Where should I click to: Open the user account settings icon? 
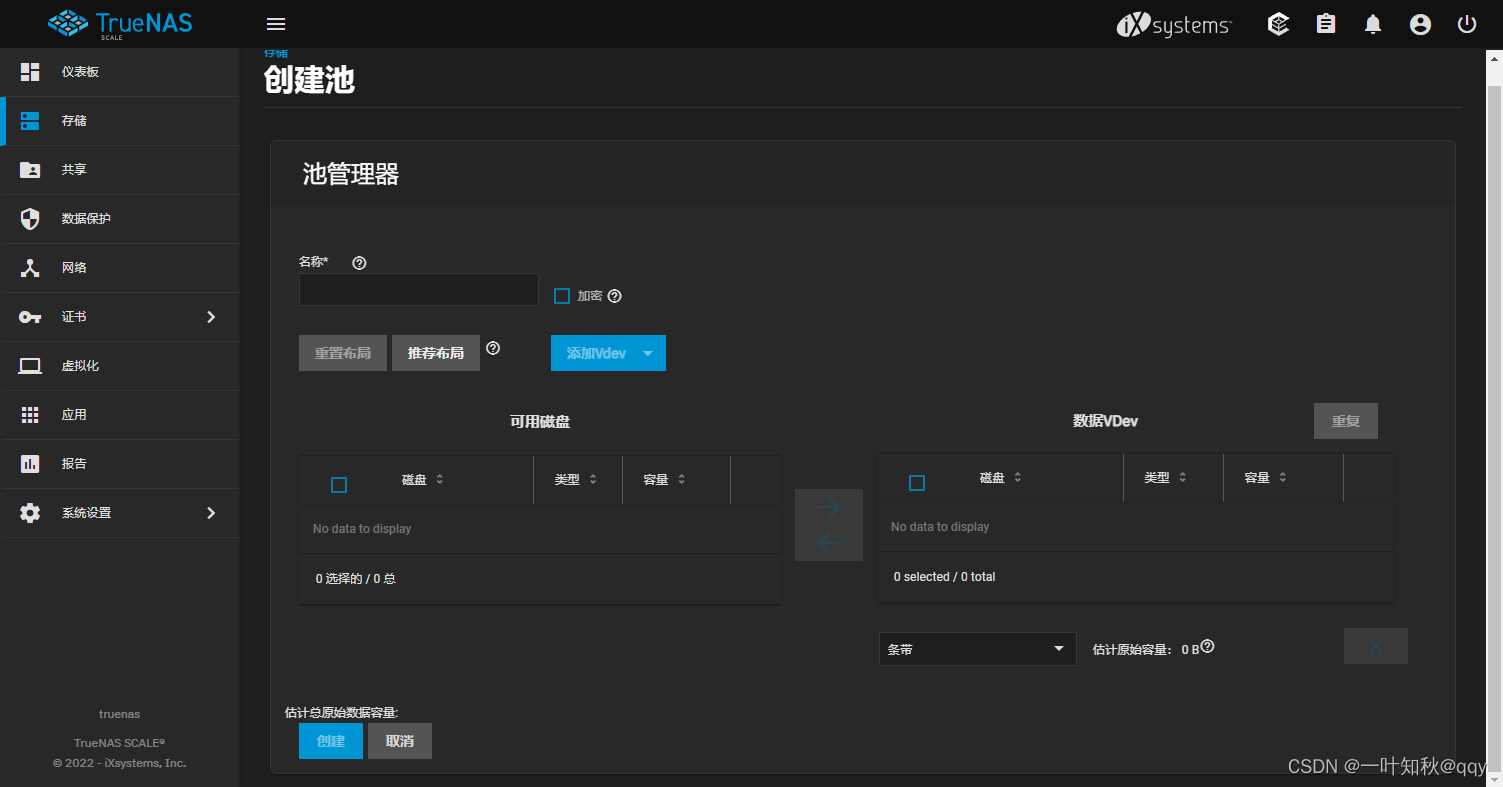pos(1420,24)
